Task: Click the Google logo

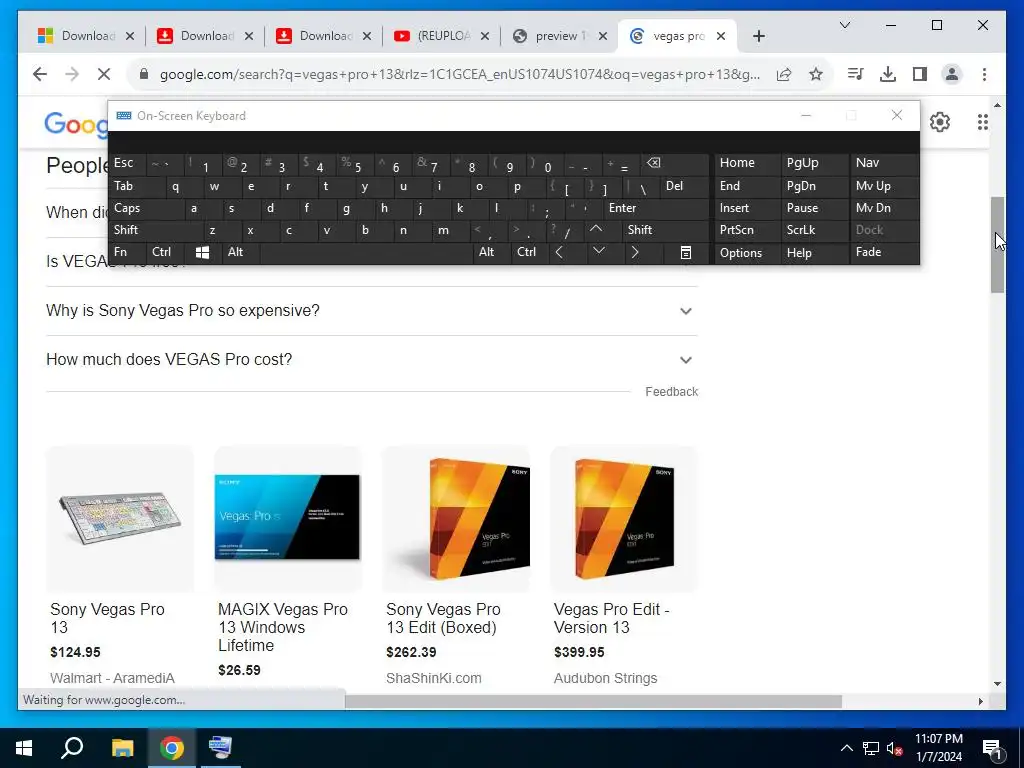Action: pyautogui.click(x=76, y=123)
